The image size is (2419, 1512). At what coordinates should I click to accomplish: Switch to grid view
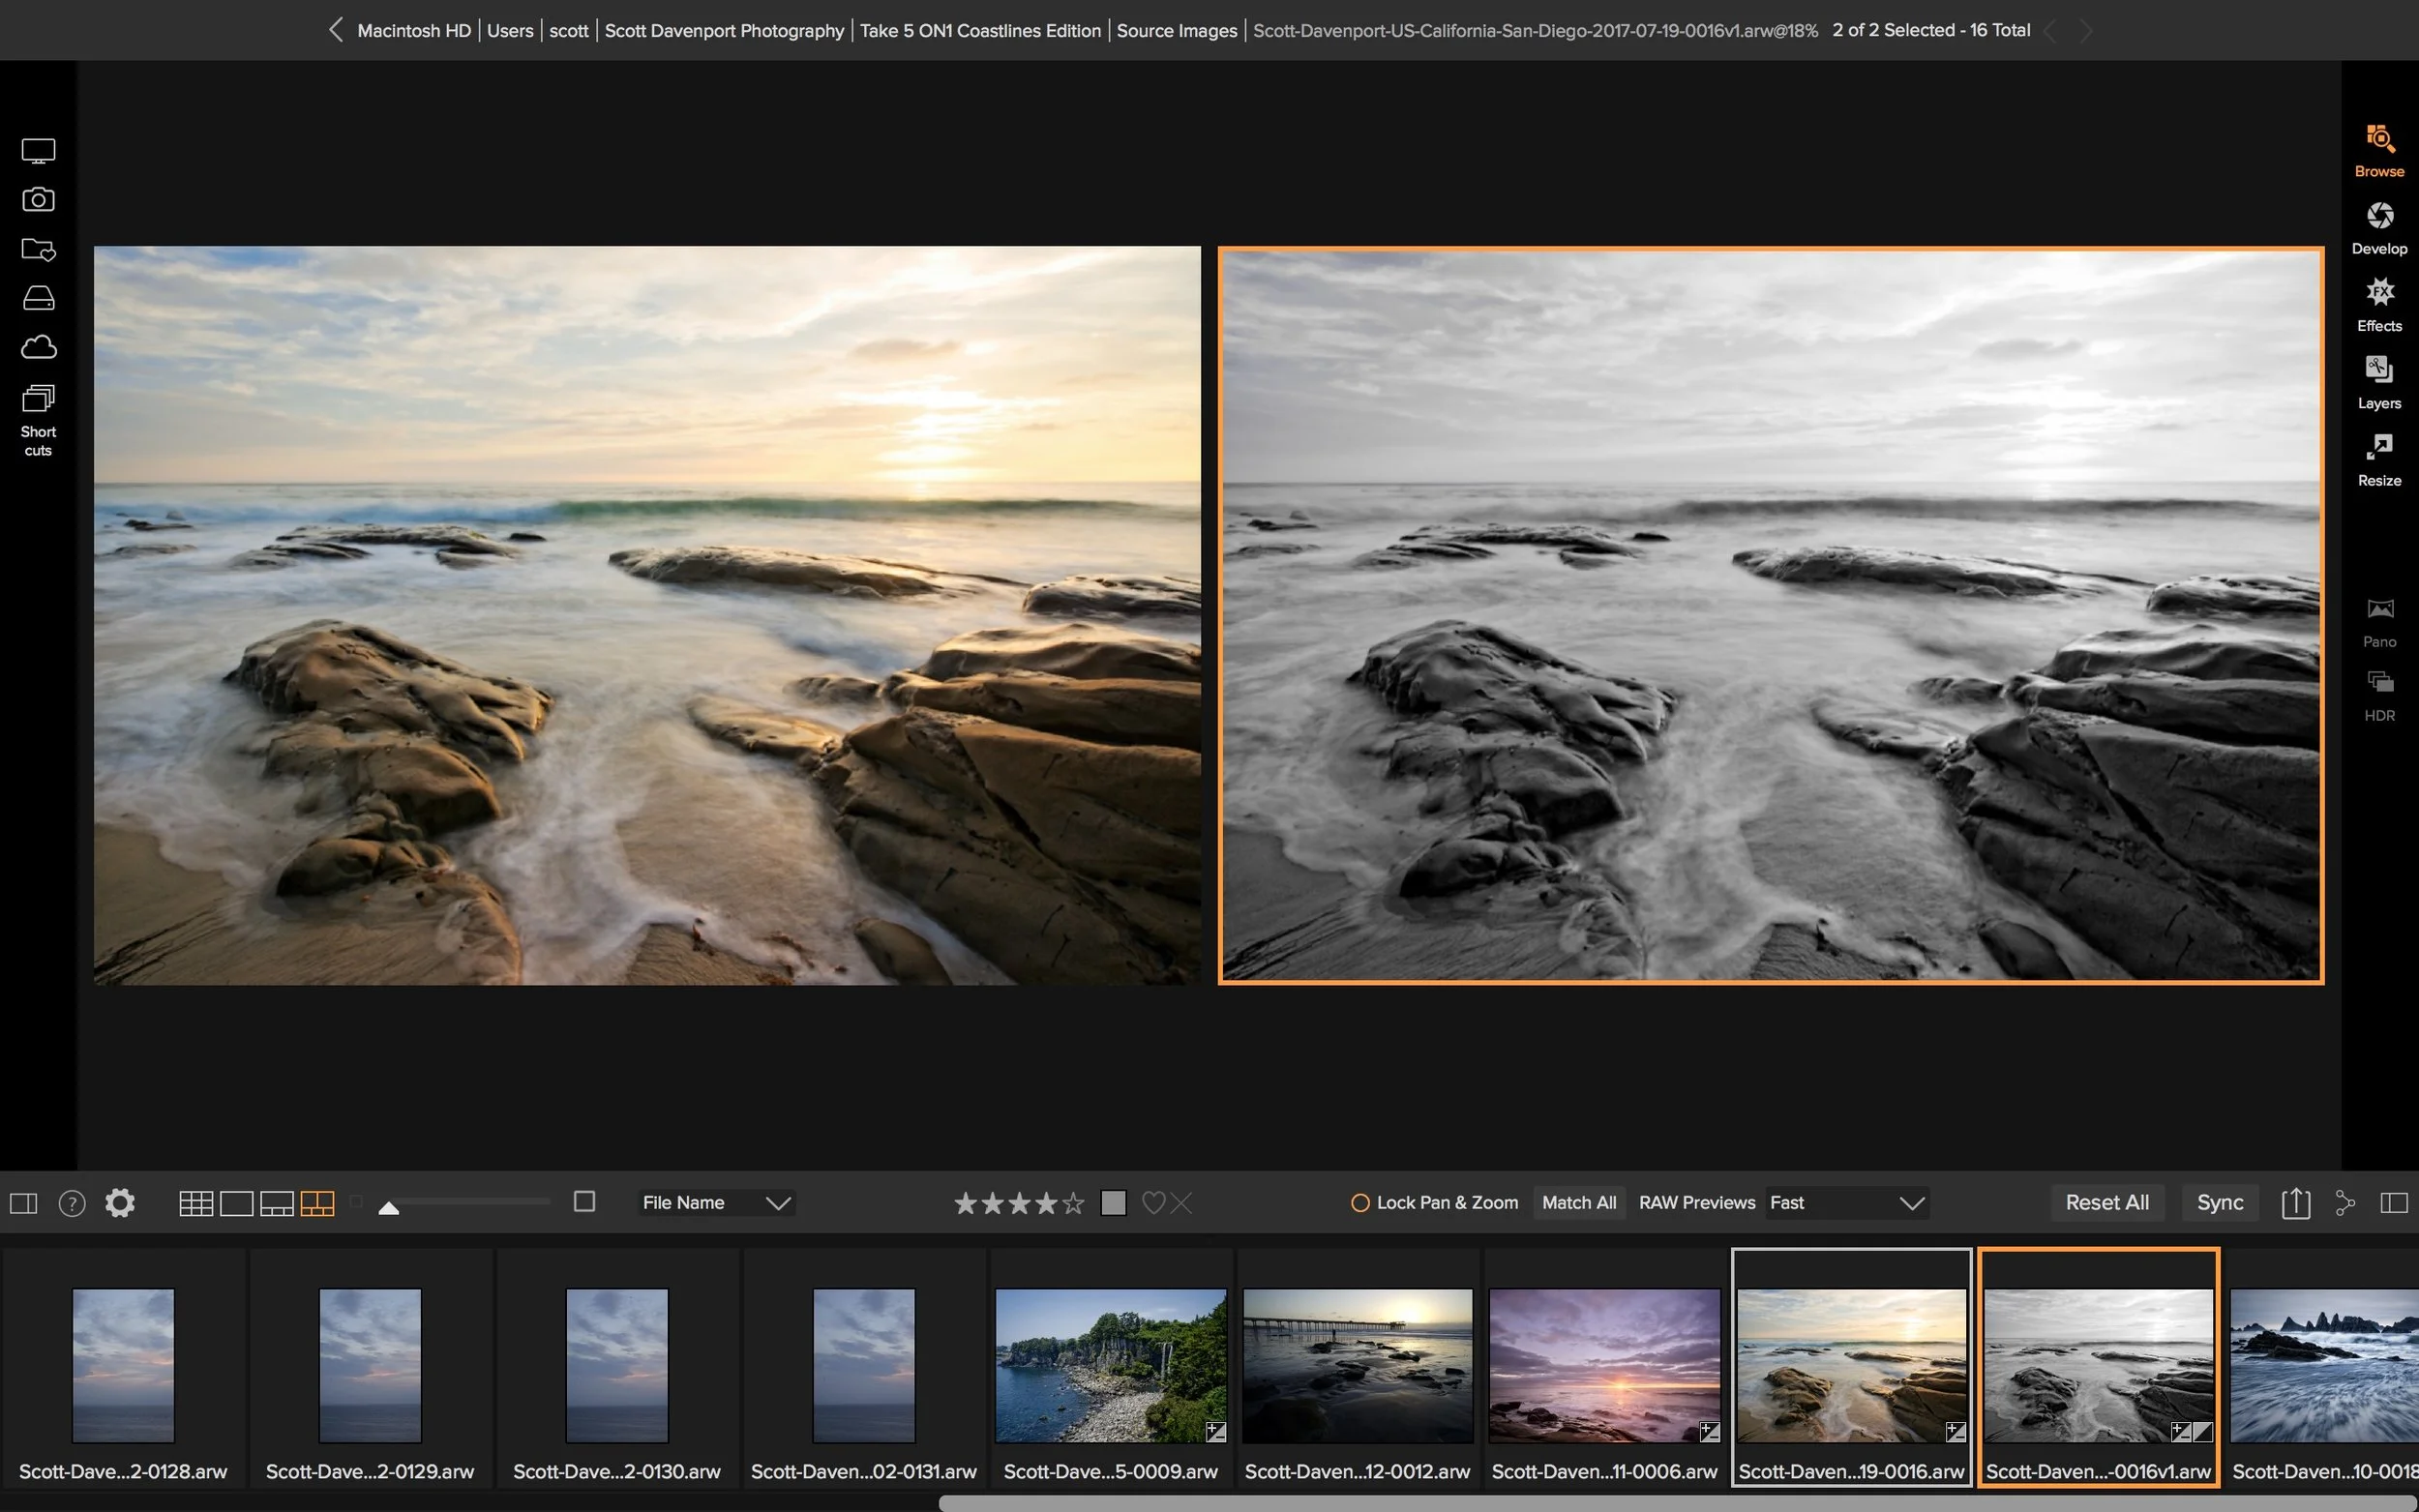[x=196, y=1203]
